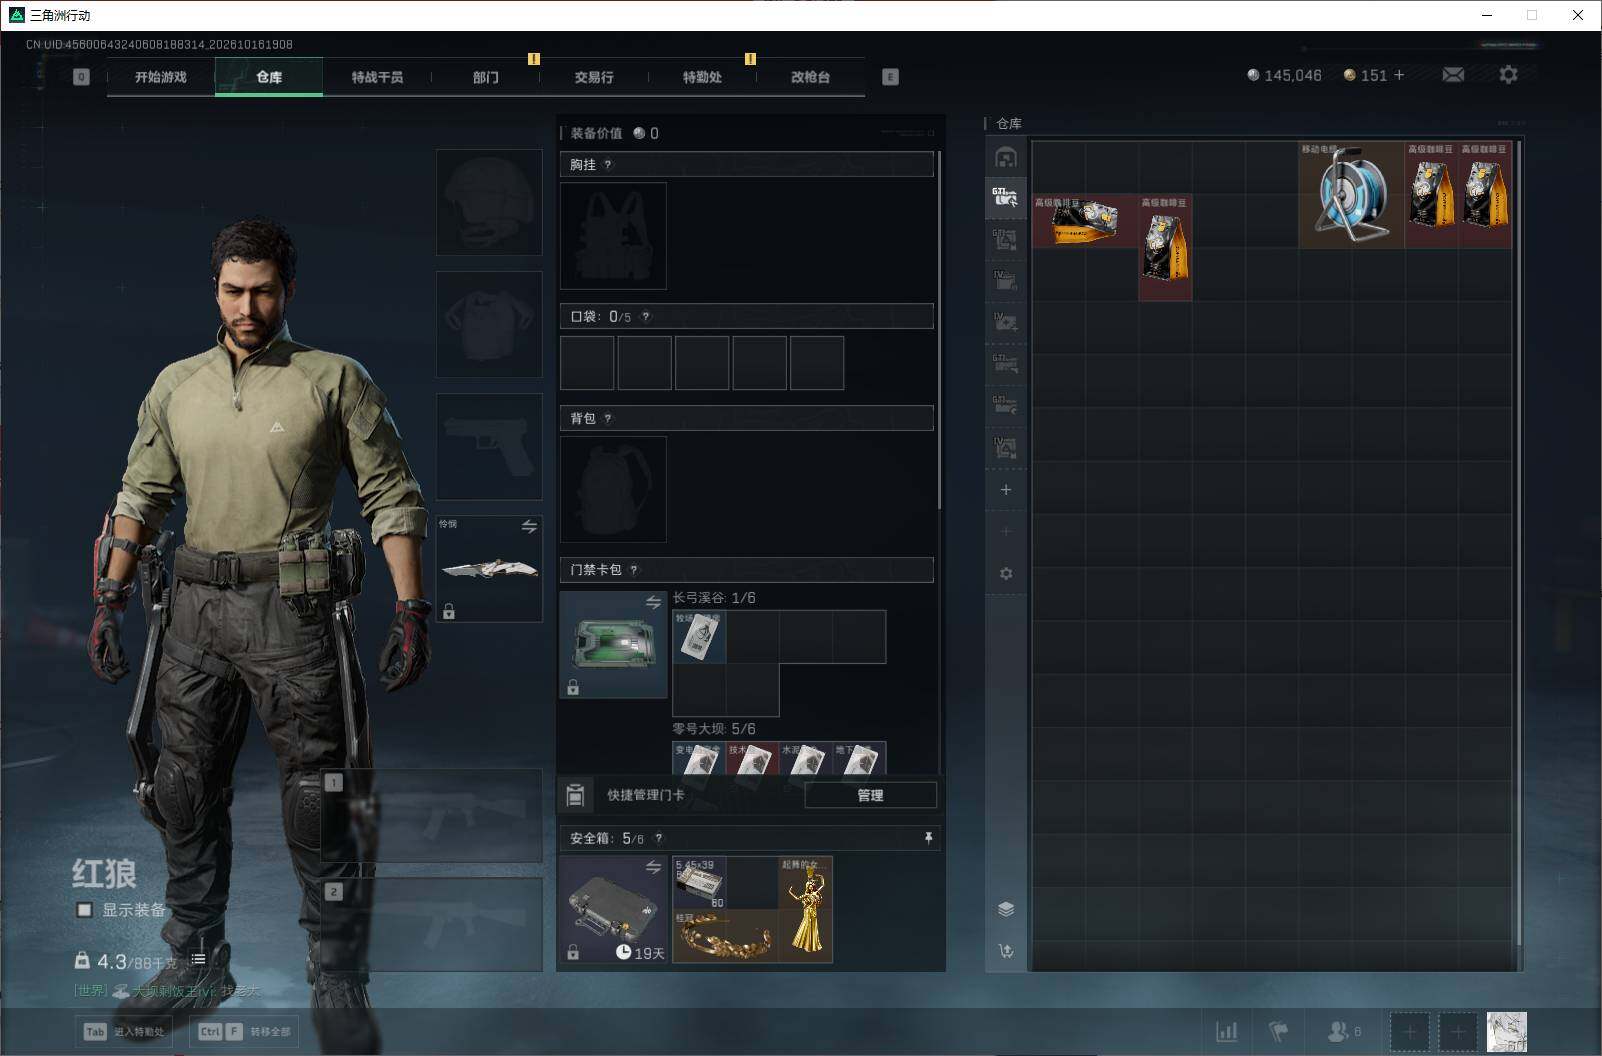Screen dimensions: 1602x1056
Task: Click the player avatar thumbnail bottom right
Action: point(1506,1032)
